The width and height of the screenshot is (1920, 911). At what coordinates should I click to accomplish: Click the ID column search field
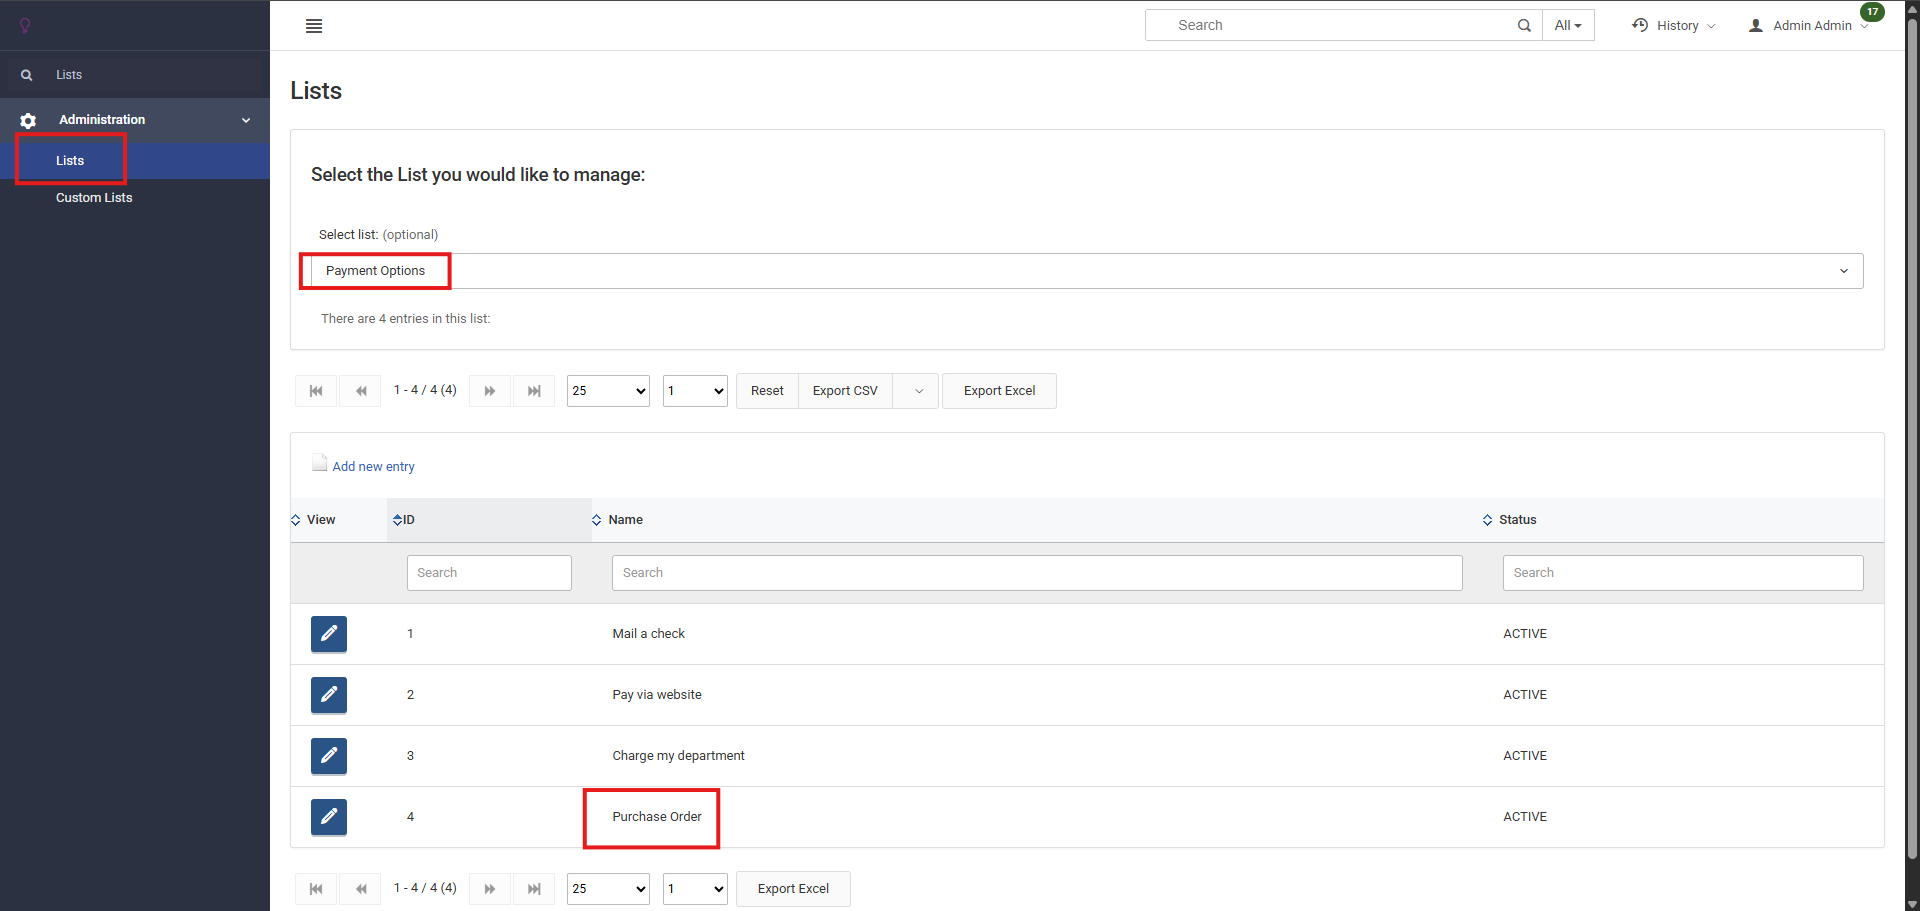coord(489,573)
